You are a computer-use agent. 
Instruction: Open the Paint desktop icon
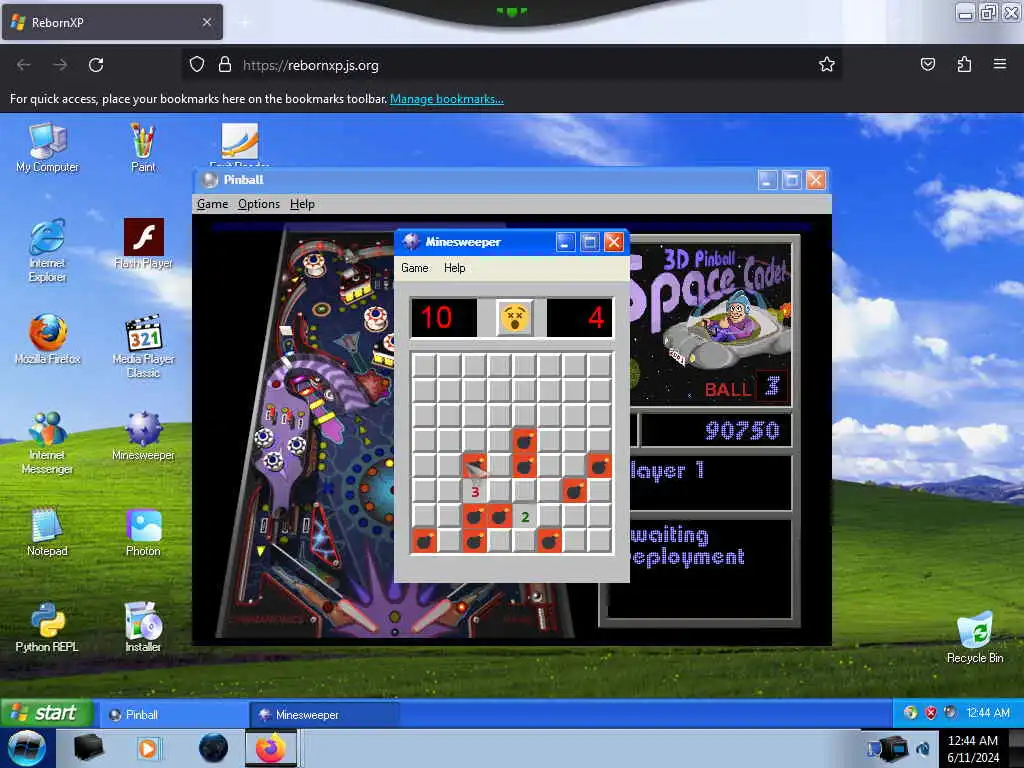[x=142, y=148]
